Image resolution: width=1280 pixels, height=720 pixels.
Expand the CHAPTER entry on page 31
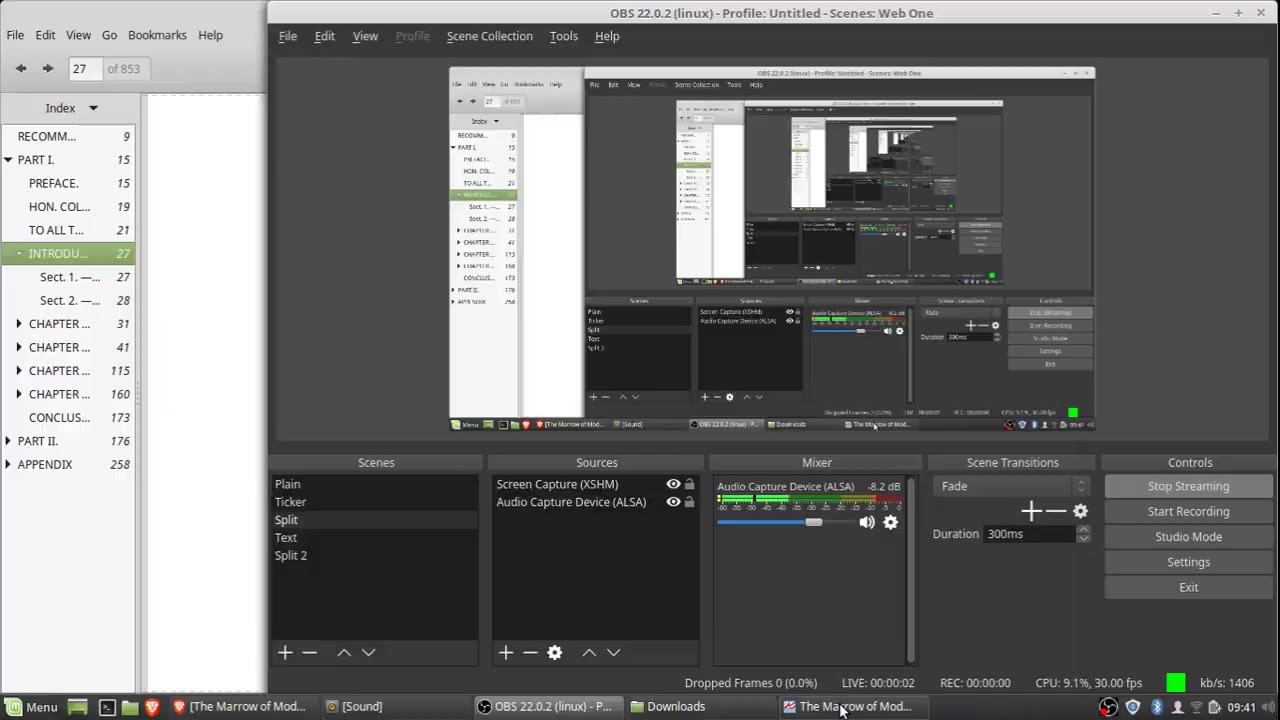coord(19,324)
